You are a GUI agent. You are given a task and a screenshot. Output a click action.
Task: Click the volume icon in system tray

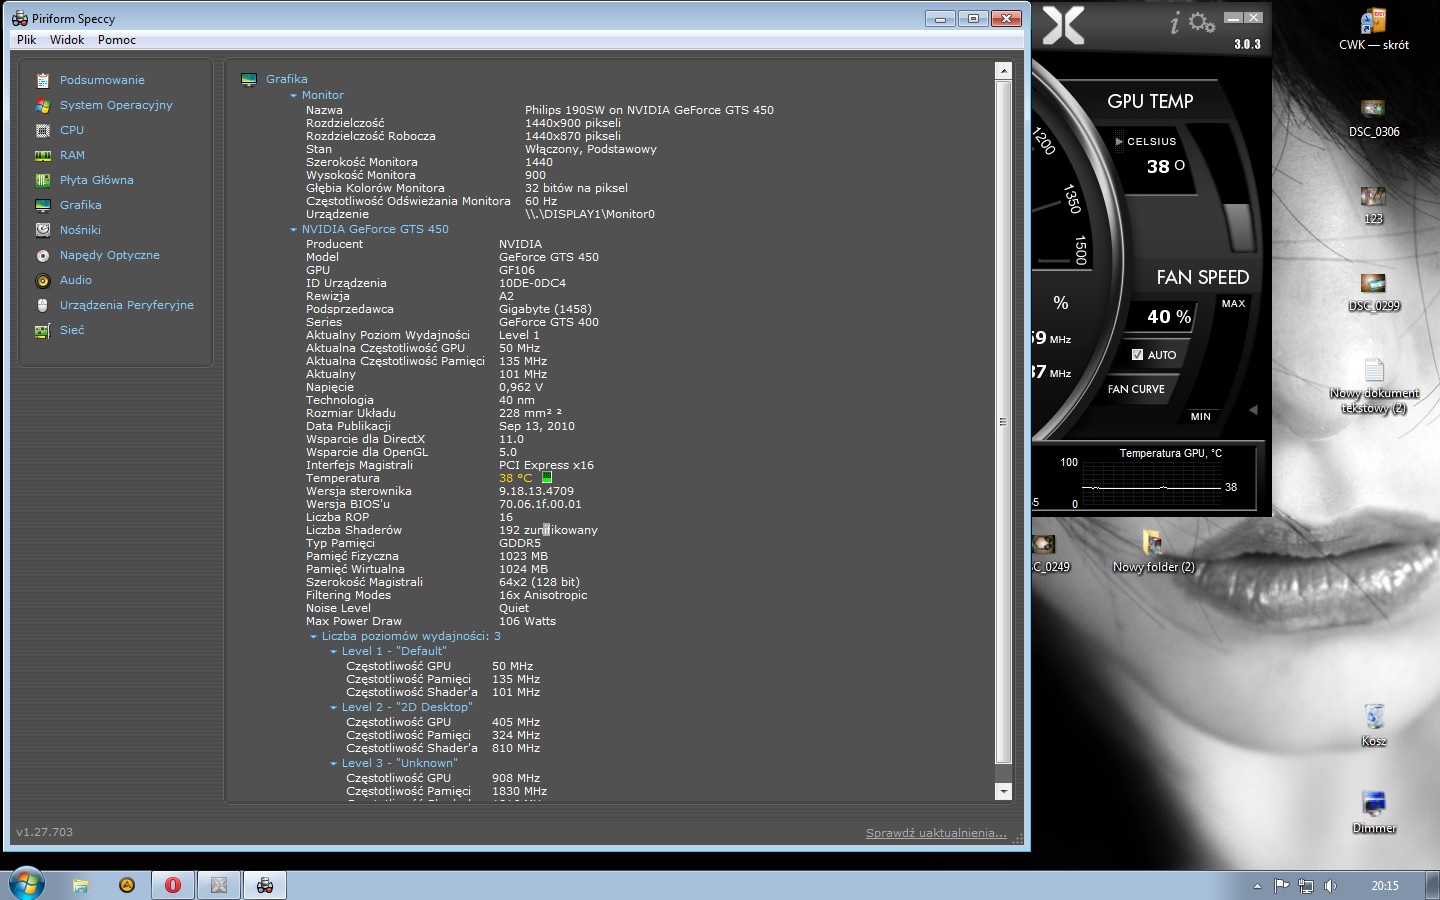(1330, 886)
